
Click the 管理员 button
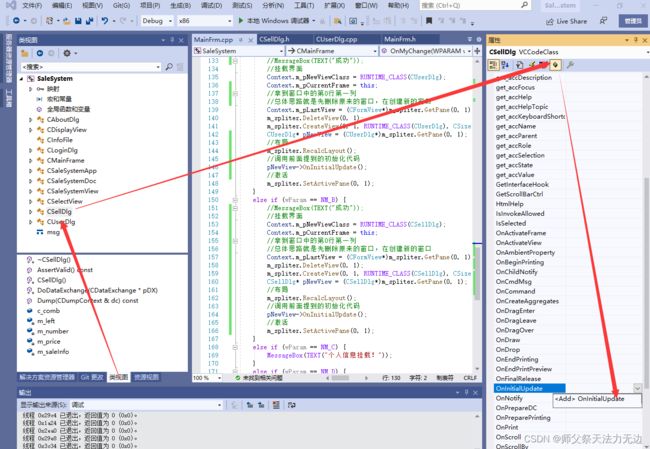[633, 21]
